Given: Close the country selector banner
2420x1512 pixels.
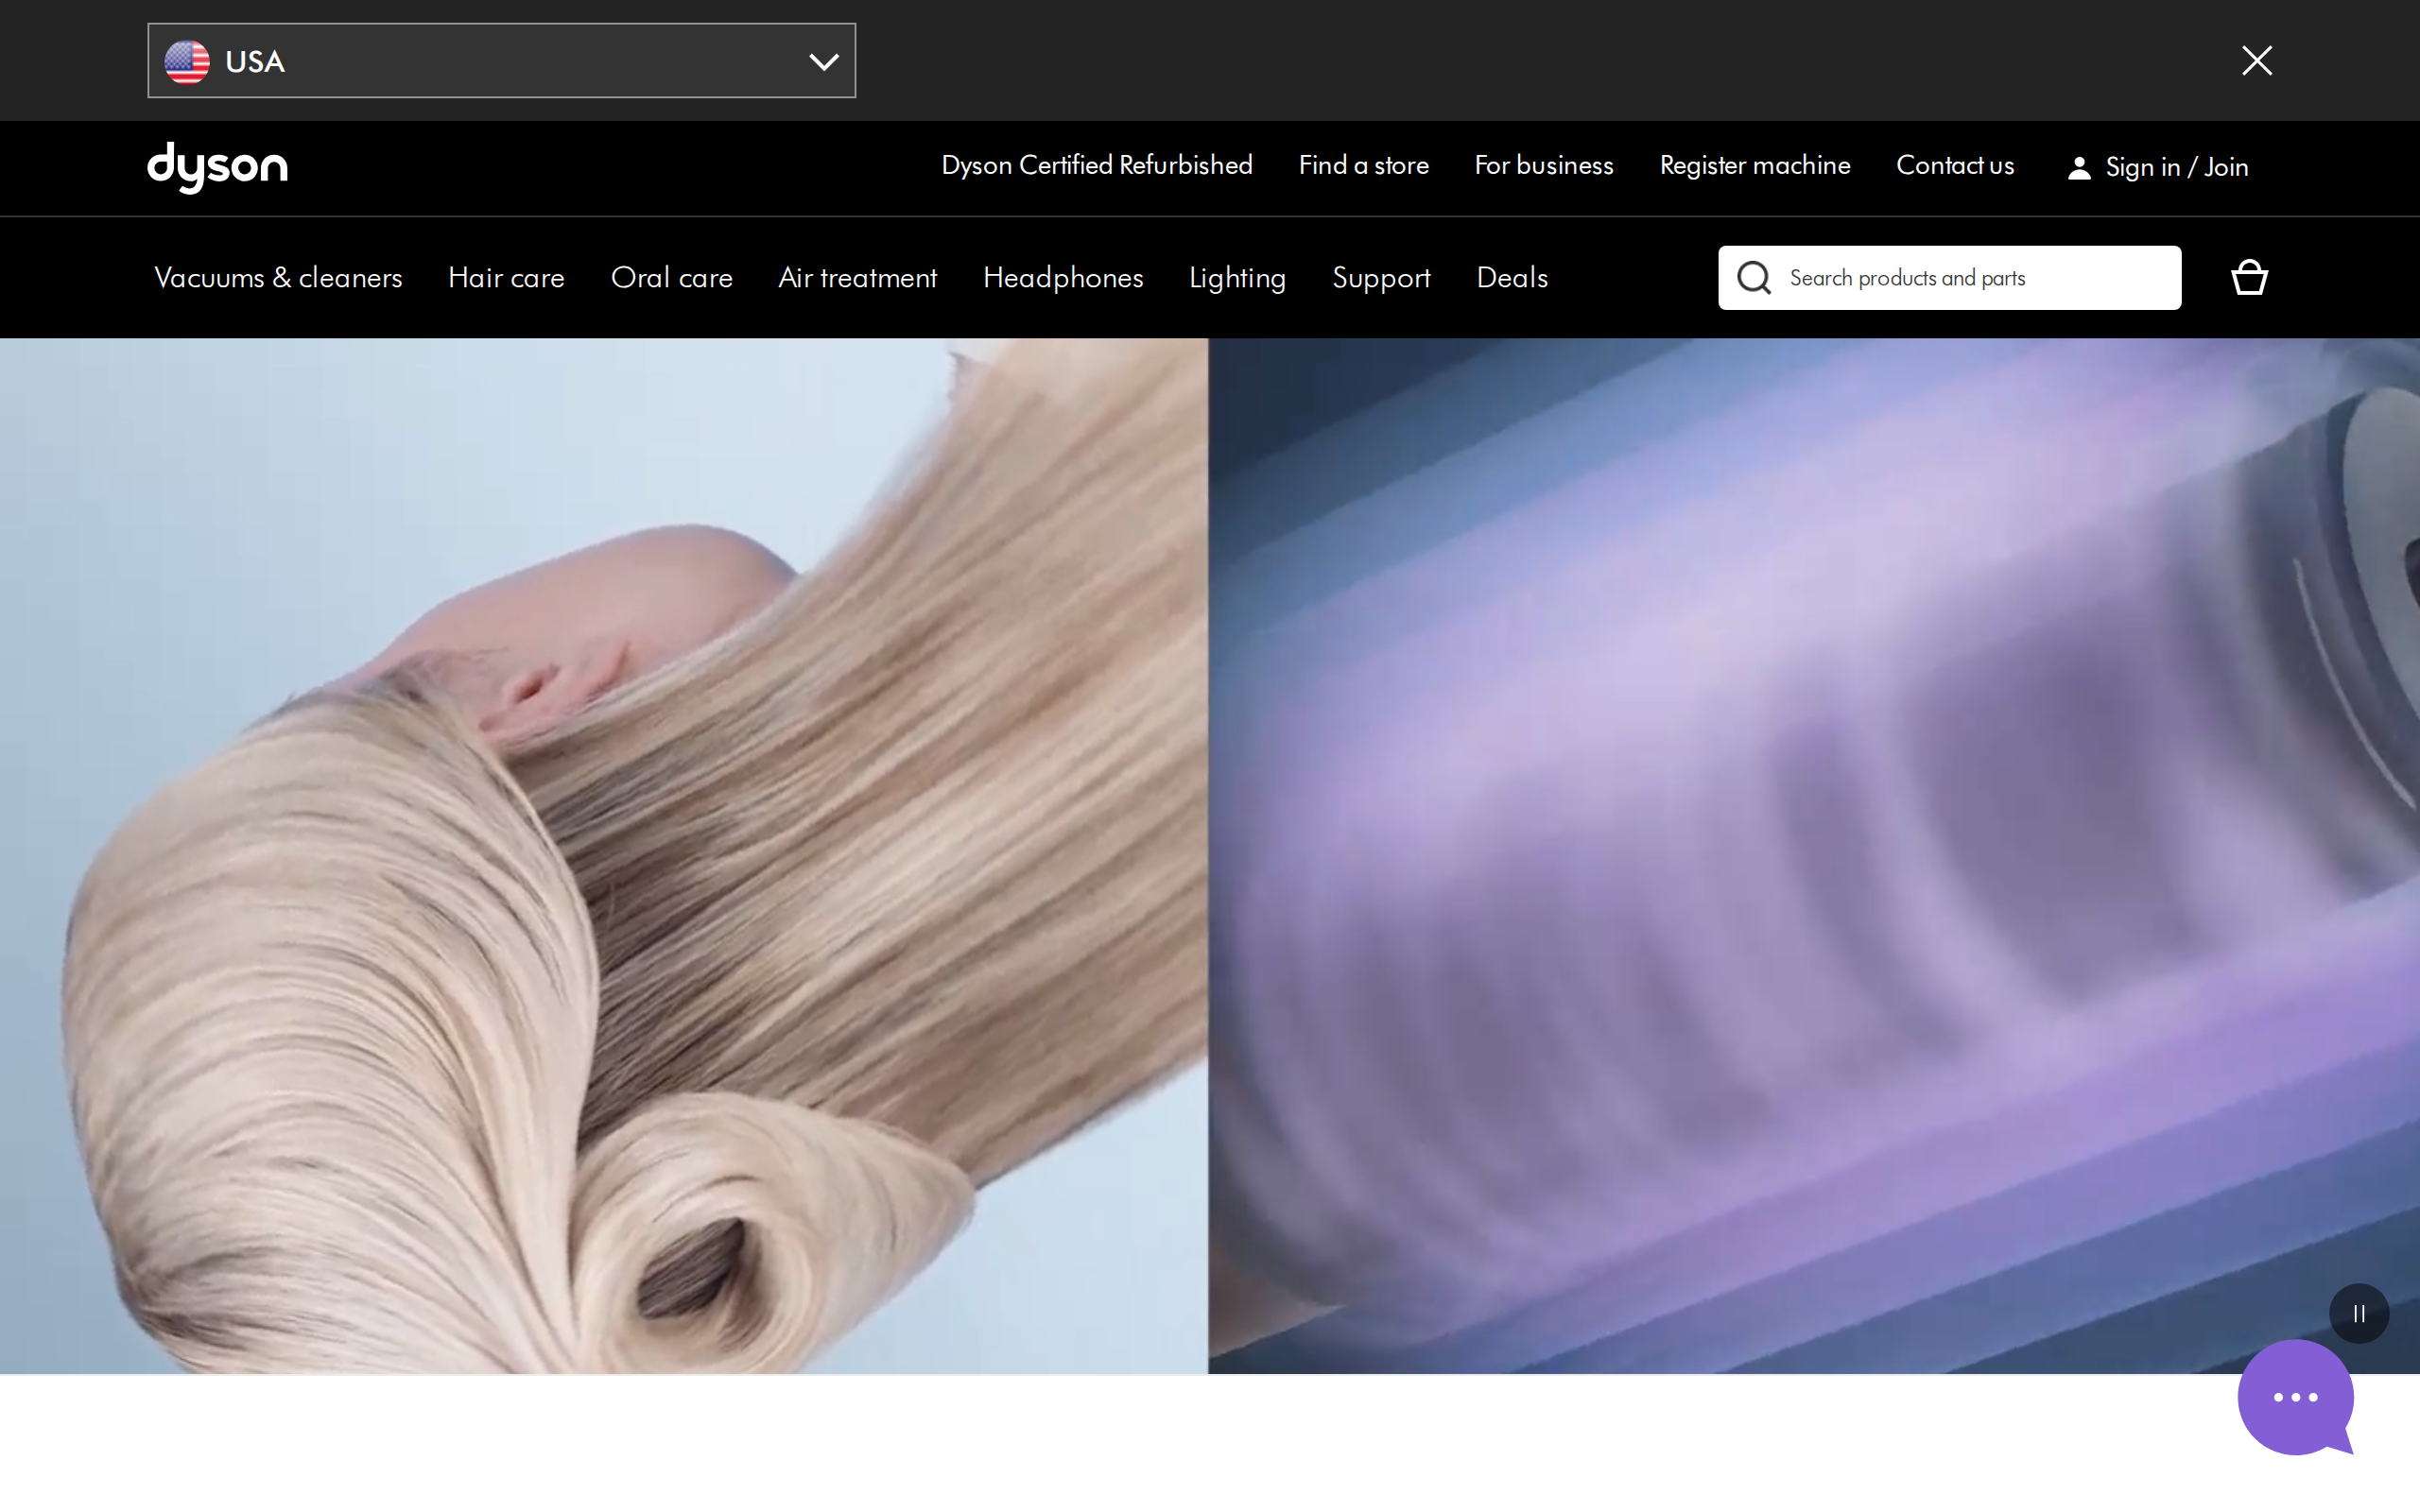Looking at the screenshot, I should point(2256,61).
